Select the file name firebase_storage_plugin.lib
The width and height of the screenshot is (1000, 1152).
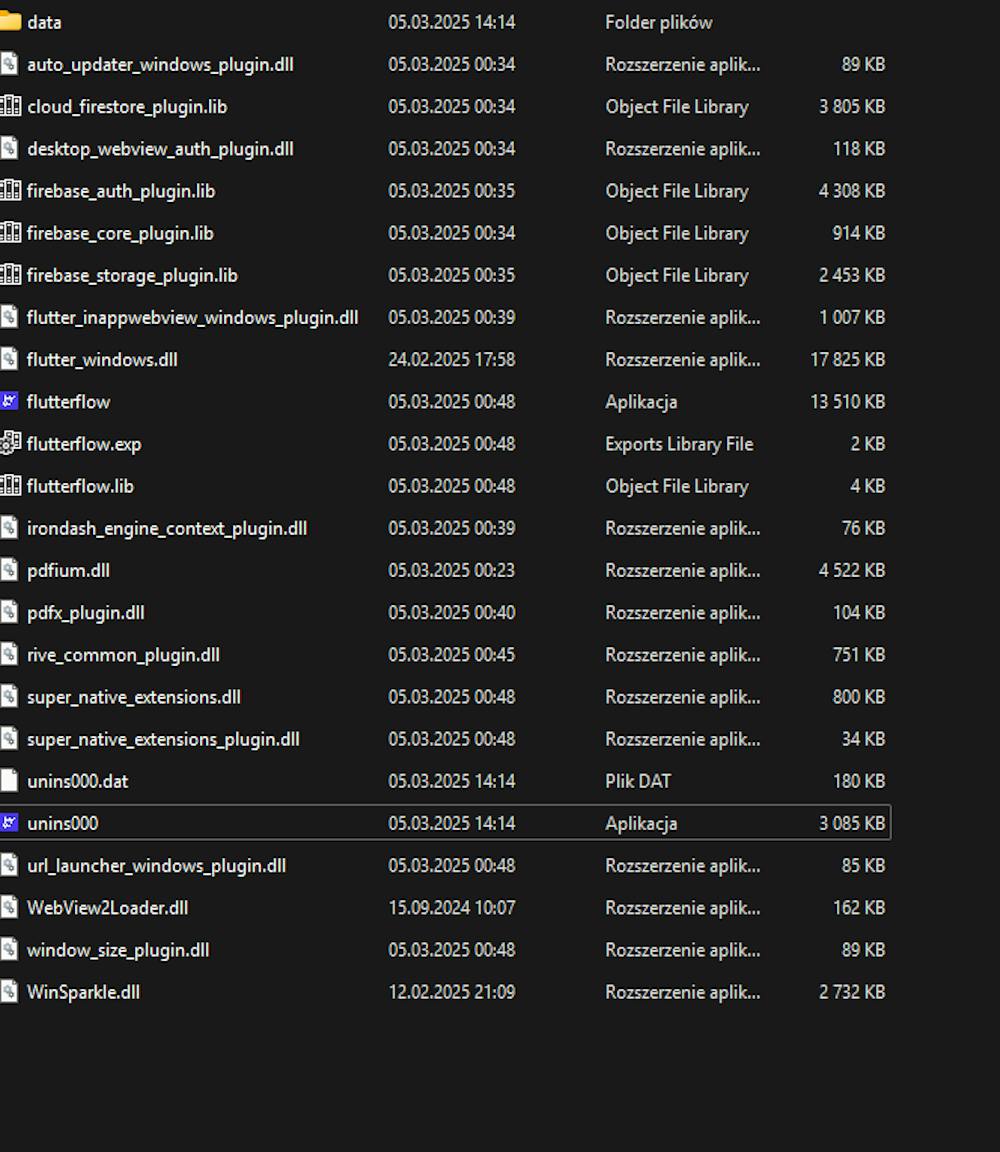[132, 276]
